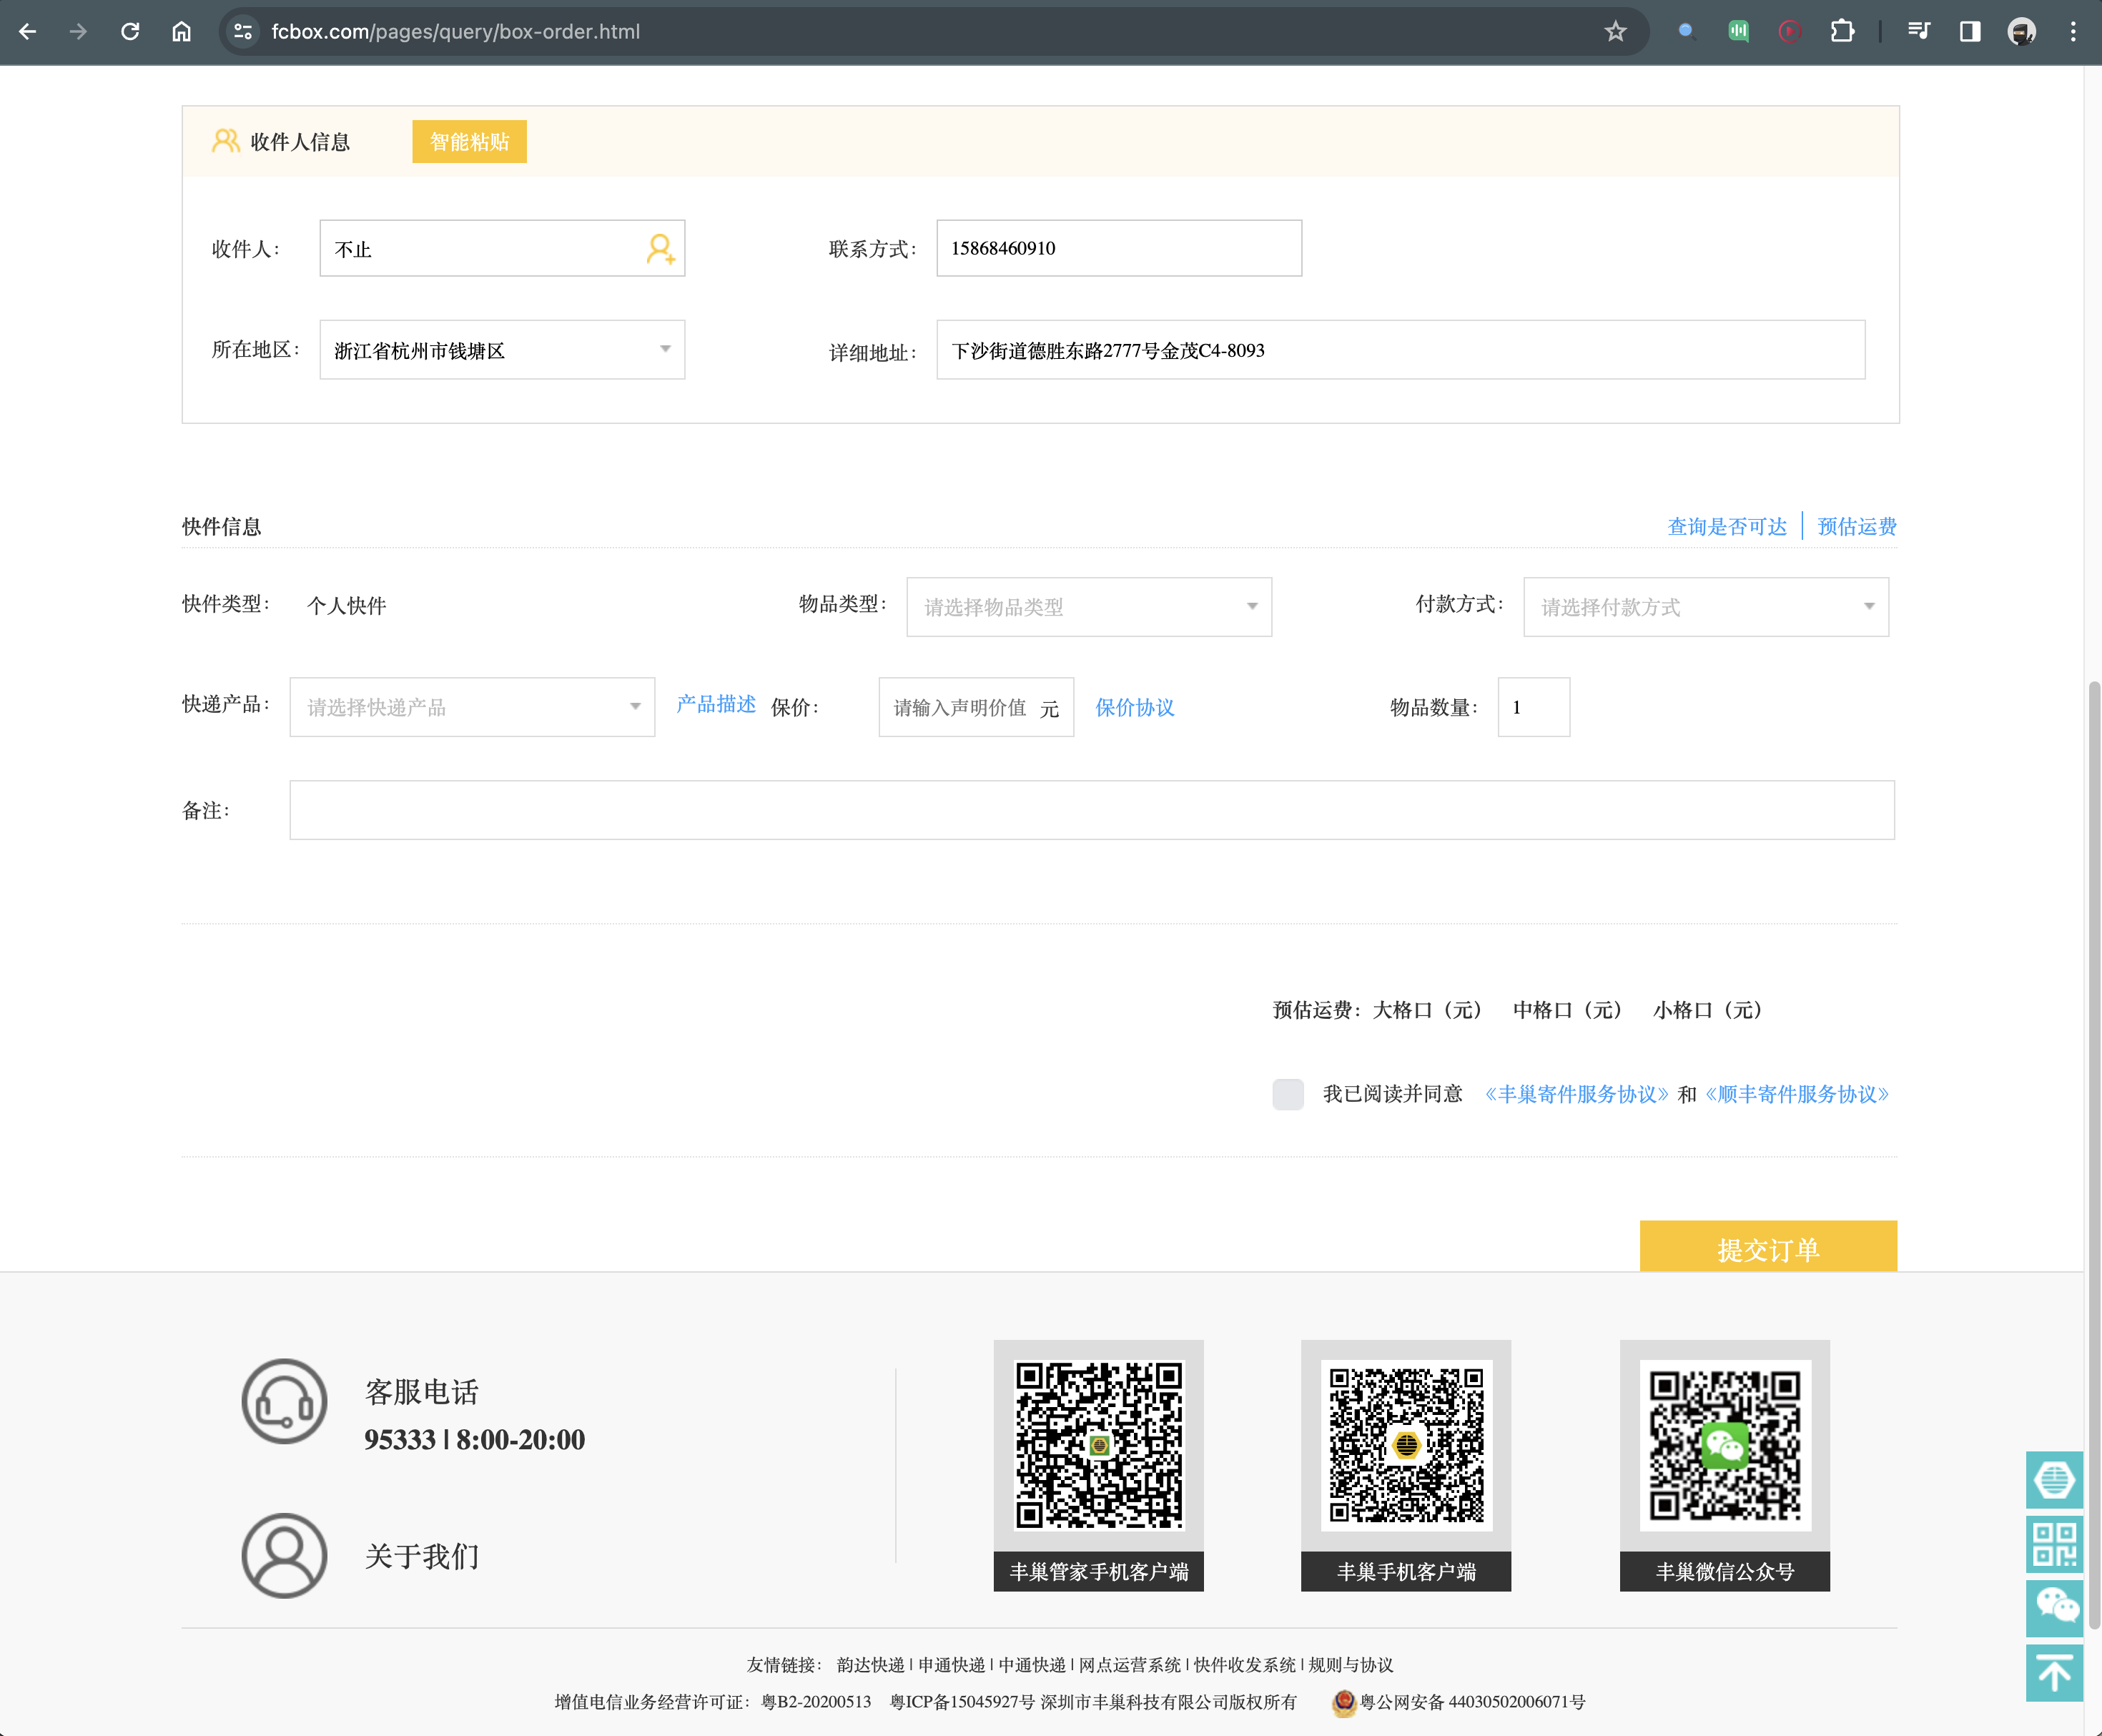The width and height of the screenshot is (2102, 1736).
Task: Click the 粤ICP备15045927号 text
Action: 962,1702
